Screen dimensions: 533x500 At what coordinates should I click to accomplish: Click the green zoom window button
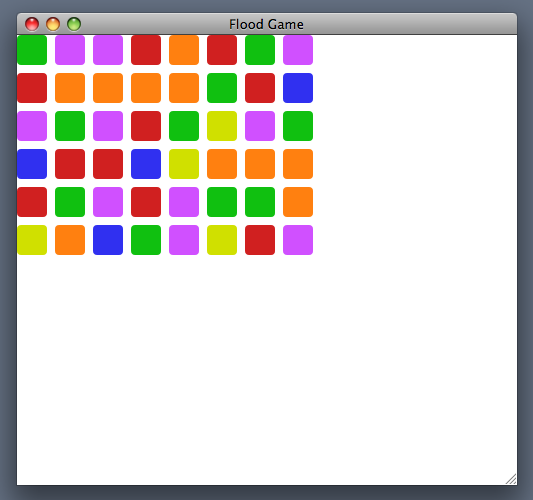pyautogui.click(x=74, y=24)
